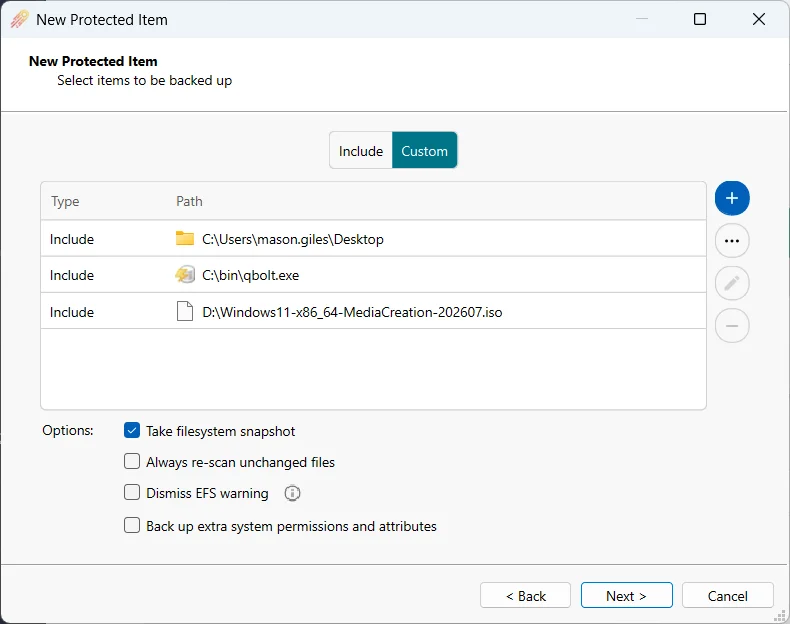
Task: Proceed with the Next > button
Action: point(626,595)
